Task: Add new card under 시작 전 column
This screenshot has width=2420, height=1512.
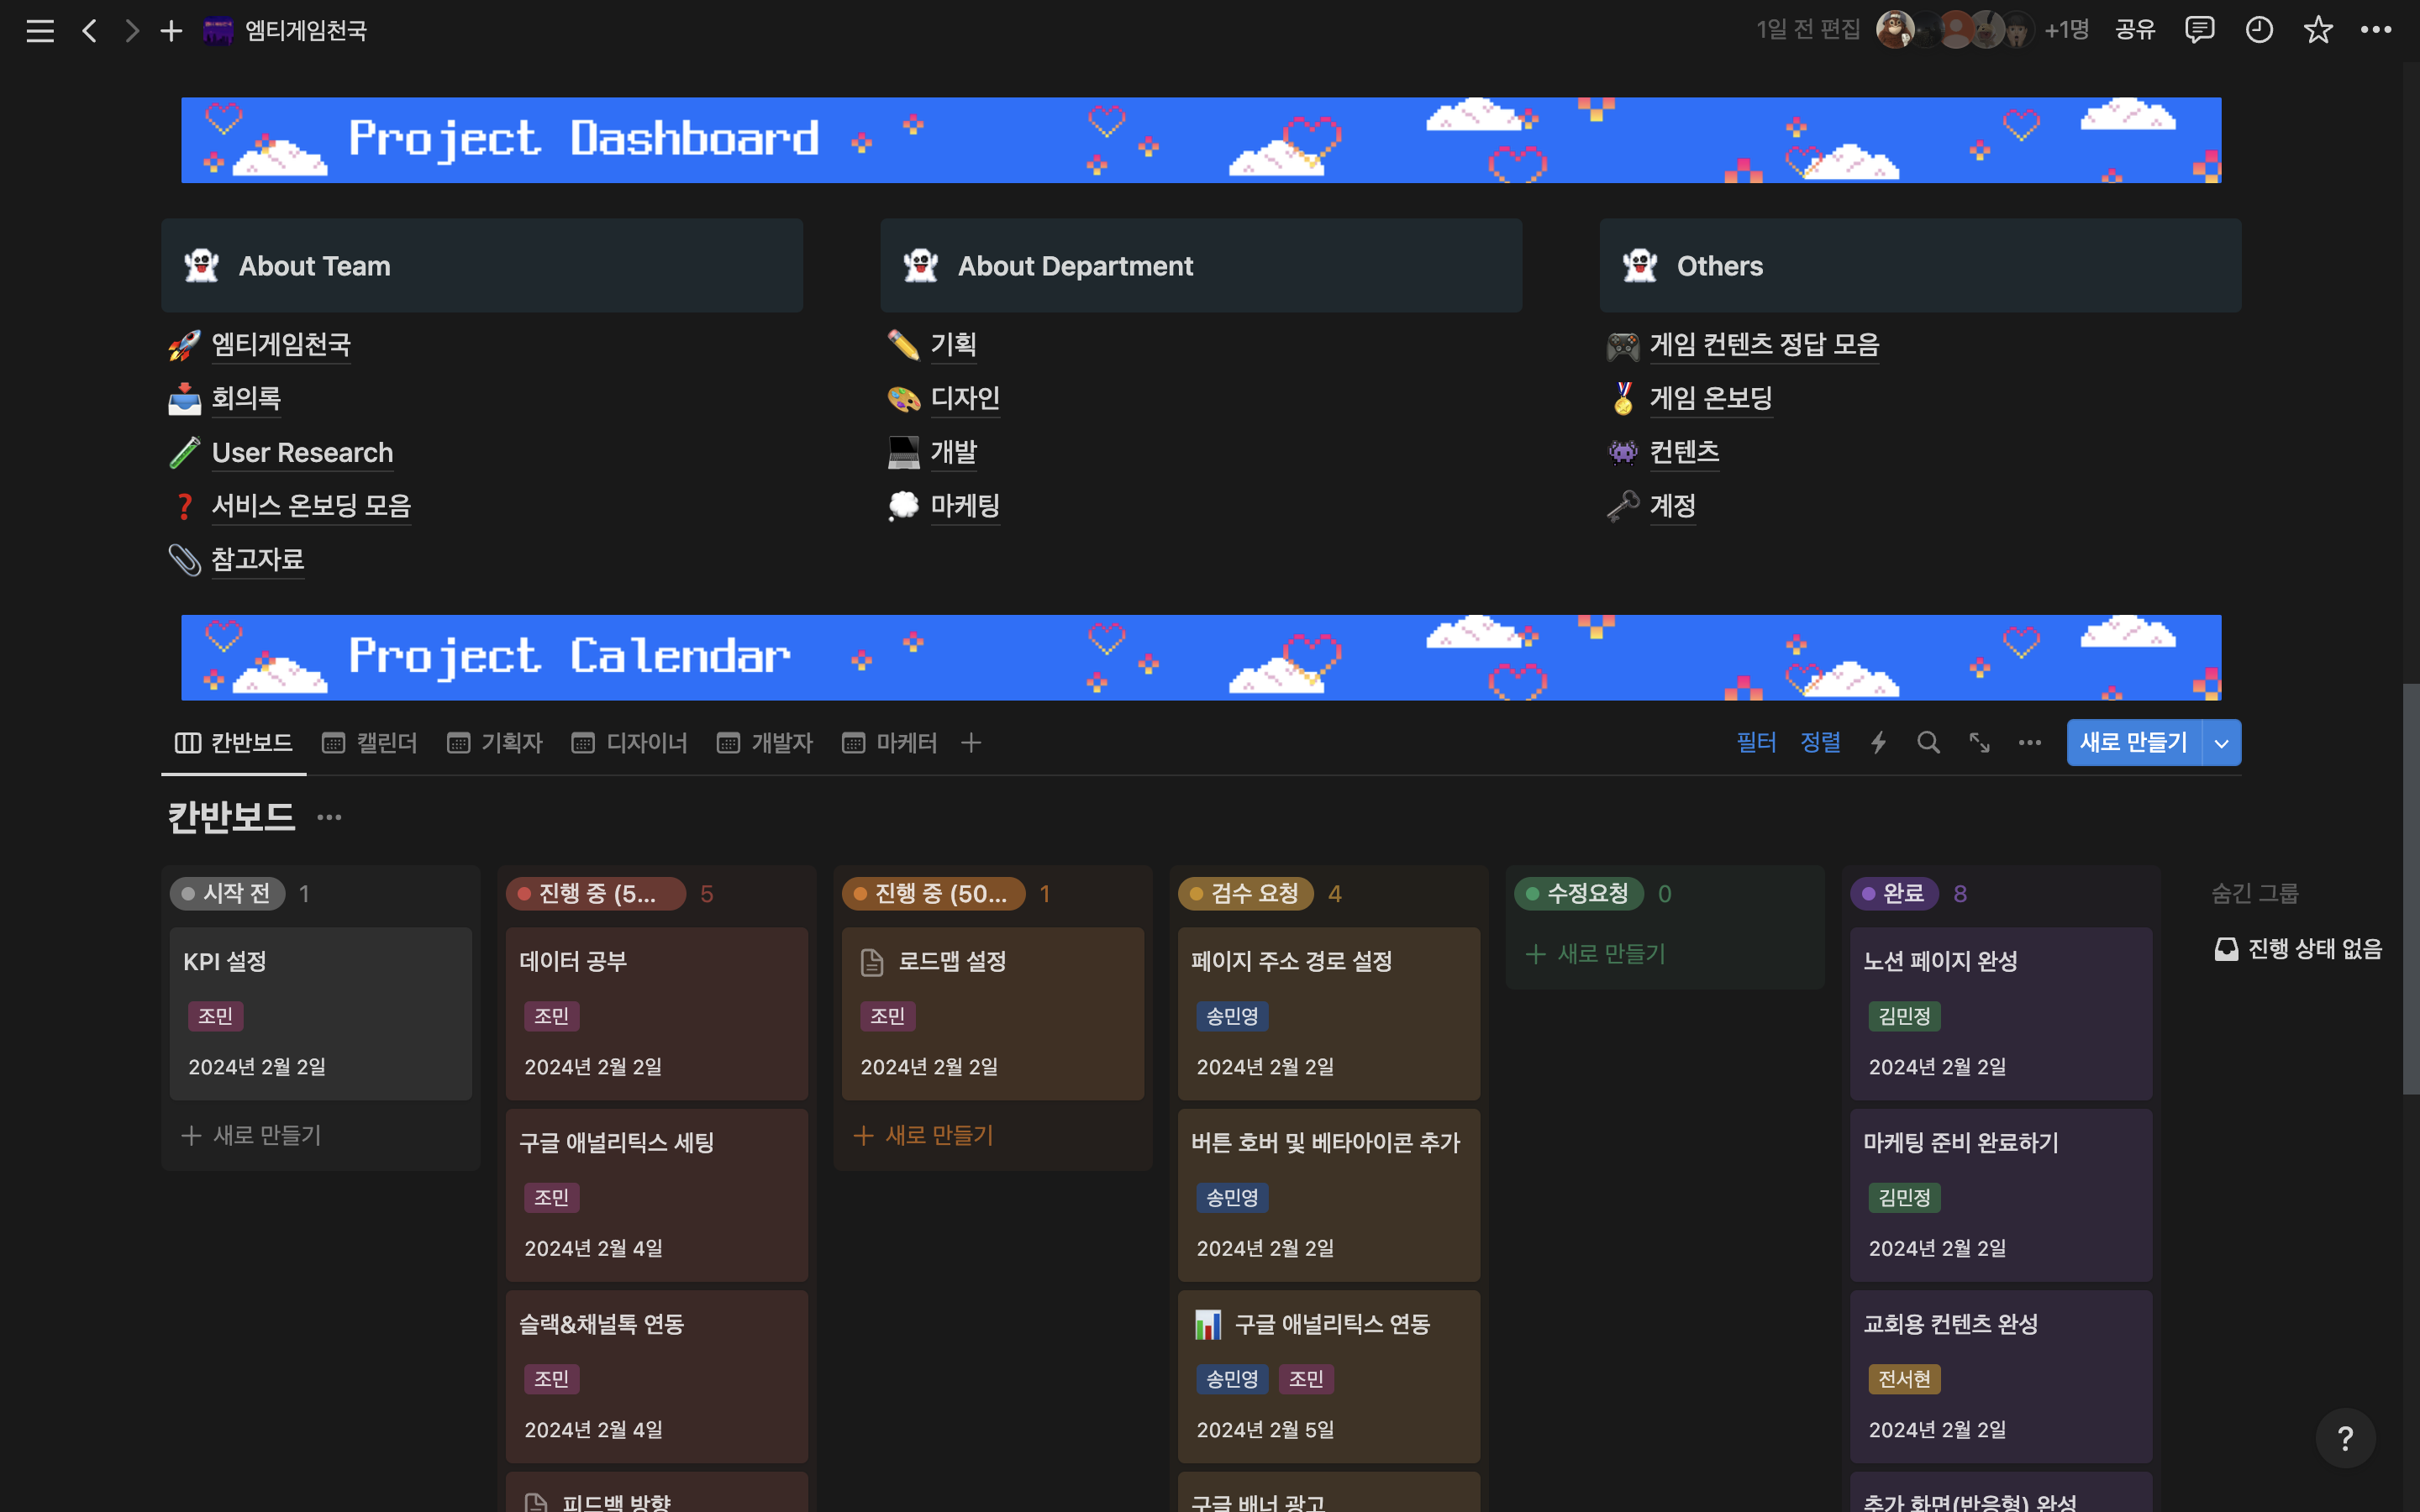Action: coord(252,1136)
